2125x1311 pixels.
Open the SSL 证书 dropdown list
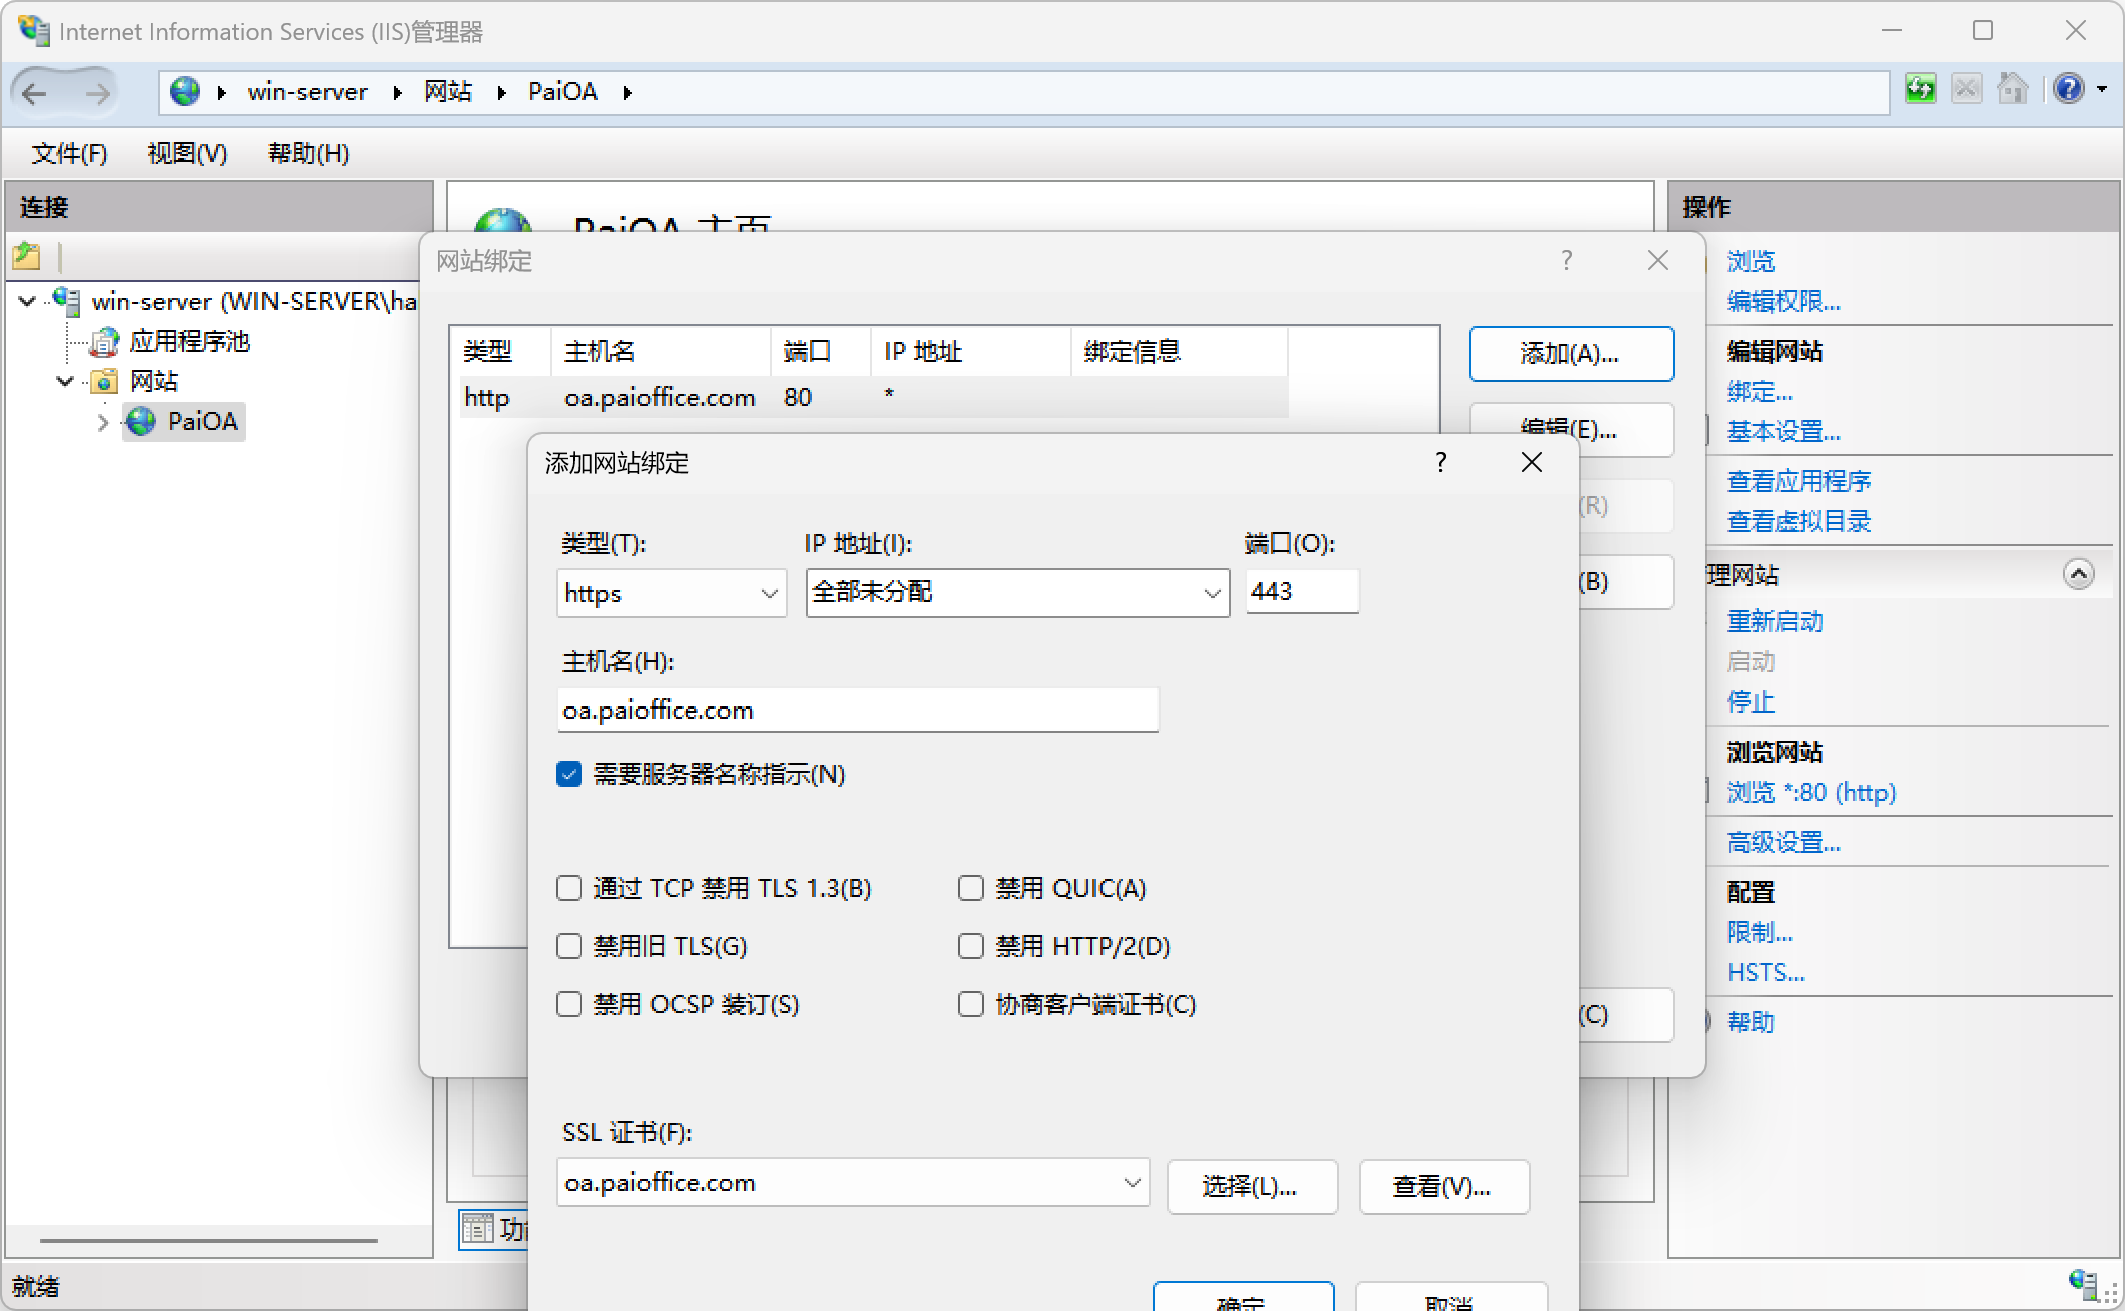853,1183
